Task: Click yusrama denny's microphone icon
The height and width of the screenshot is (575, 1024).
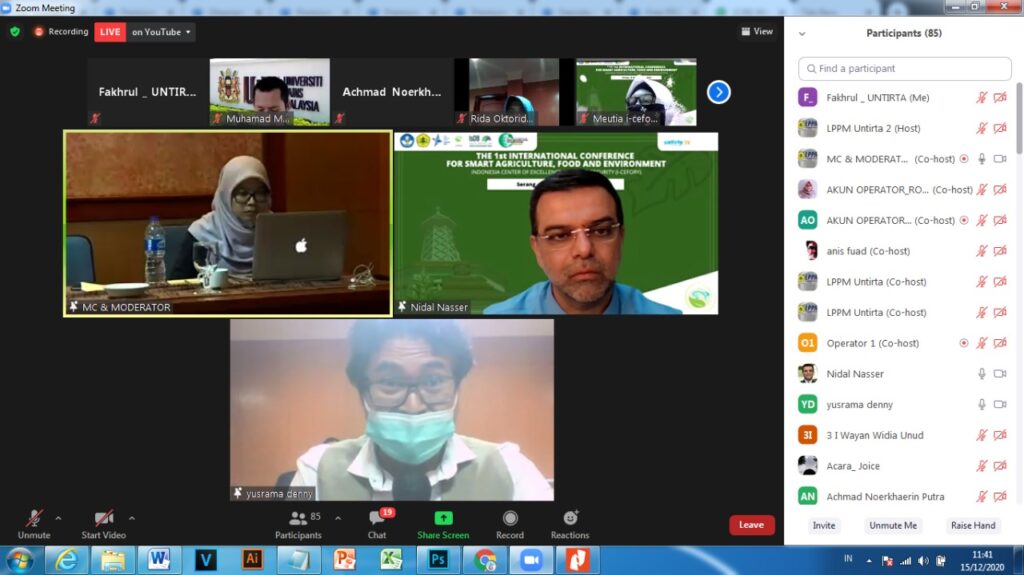Action: 982,404
